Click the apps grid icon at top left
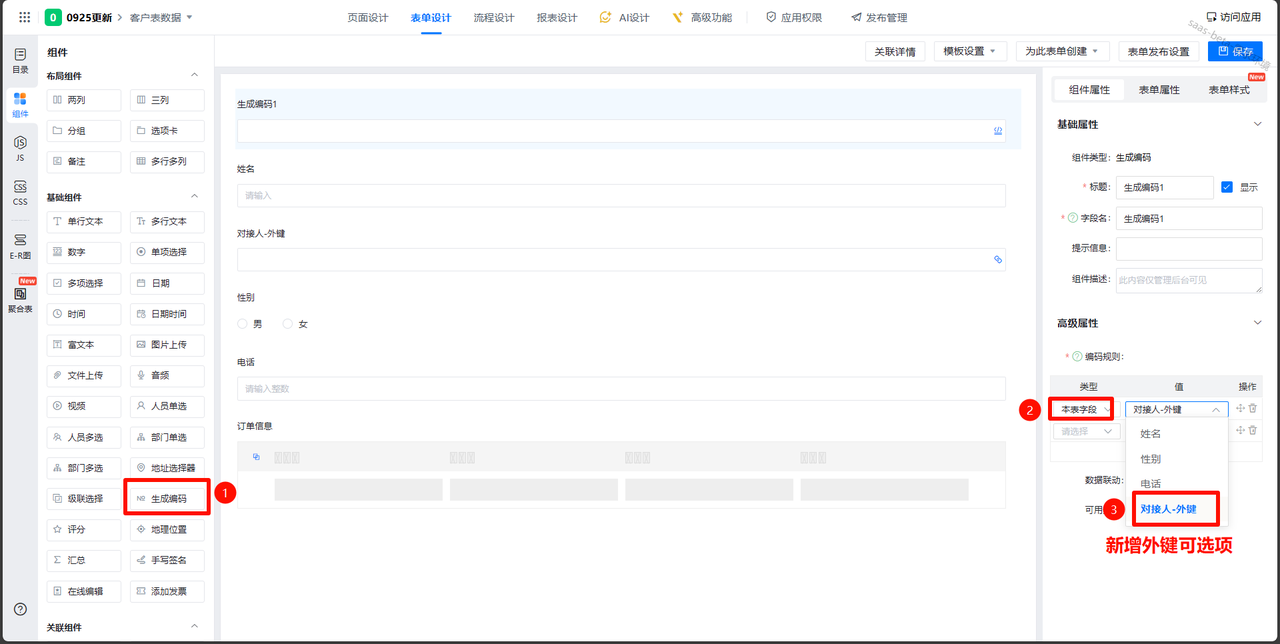Image resolution: width=1280 pixels, height=644 pixels. tap(25, 17)
